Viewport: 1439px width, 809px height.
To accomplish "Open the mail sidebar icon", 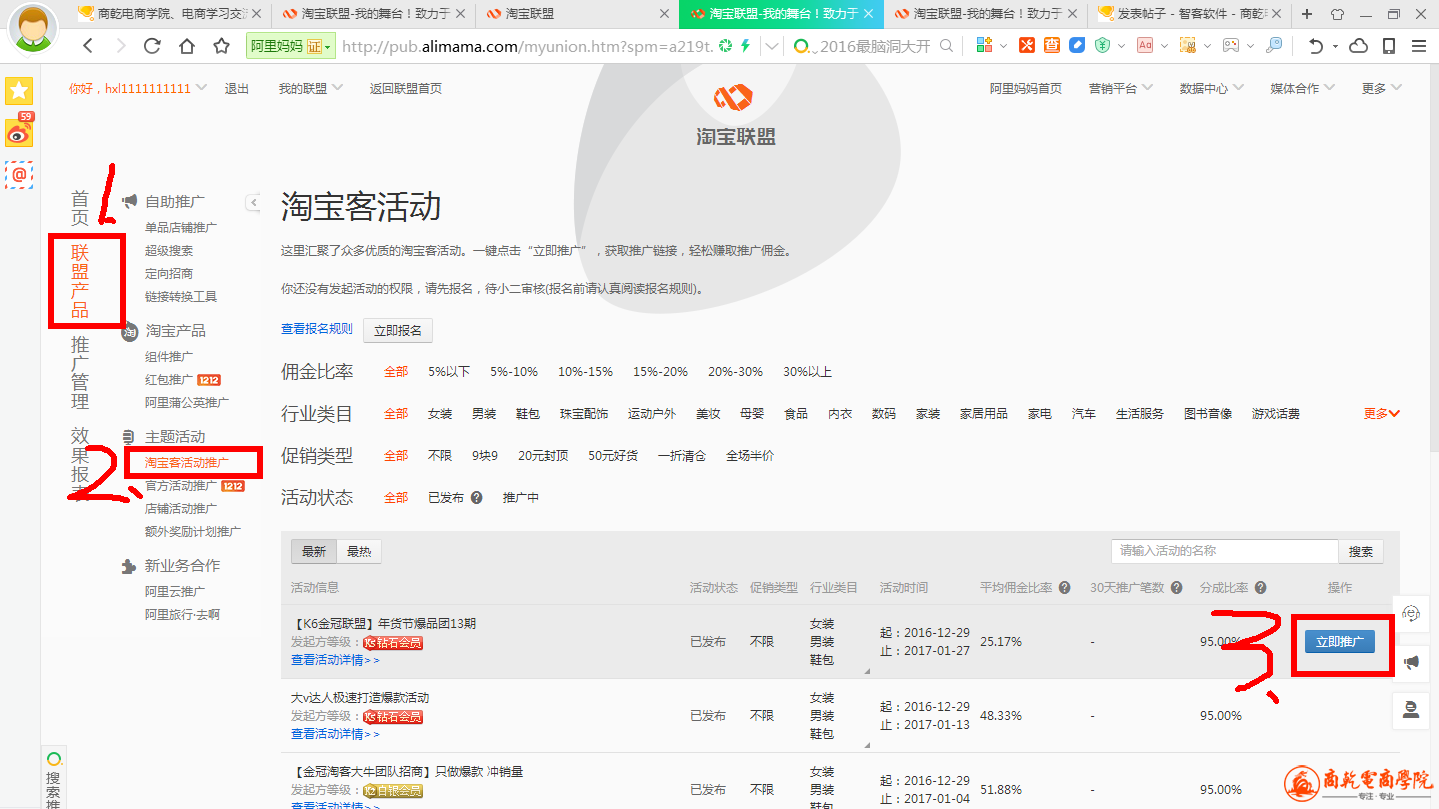I will [x=19, y=174].
